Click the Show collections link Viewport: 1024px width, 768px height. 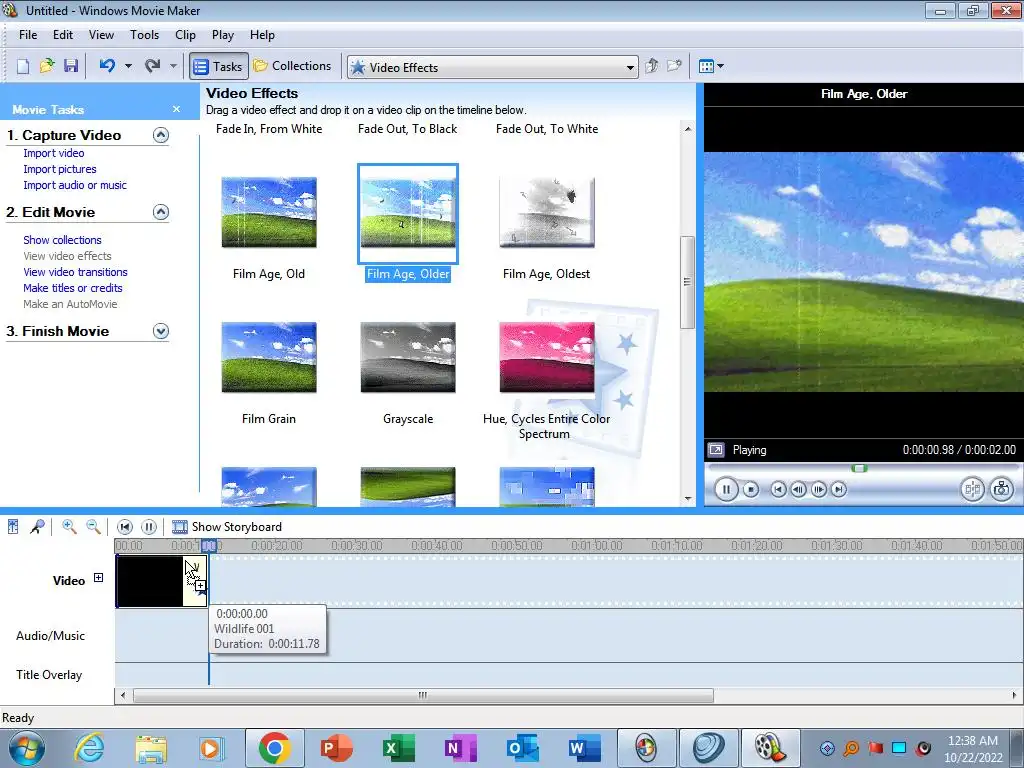tap(62, 240)
